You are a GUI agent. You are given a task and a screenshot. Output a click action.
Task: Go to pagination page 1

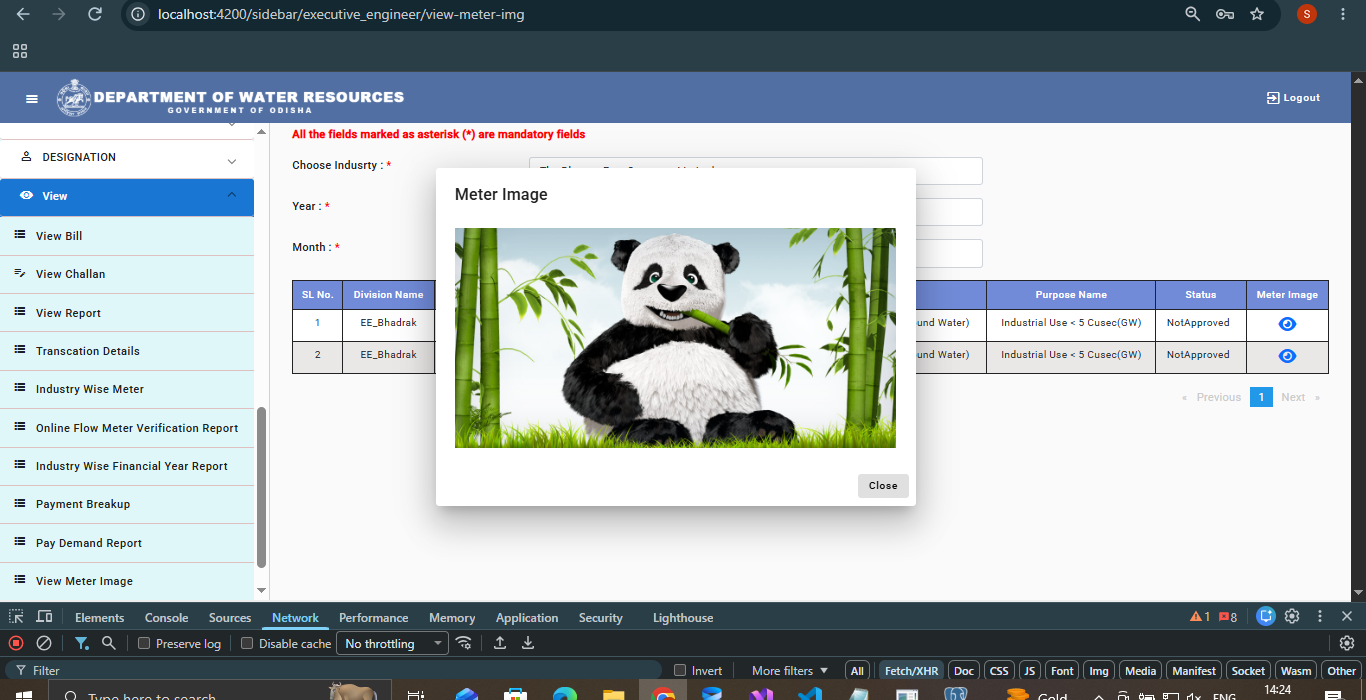[1261, 397]
